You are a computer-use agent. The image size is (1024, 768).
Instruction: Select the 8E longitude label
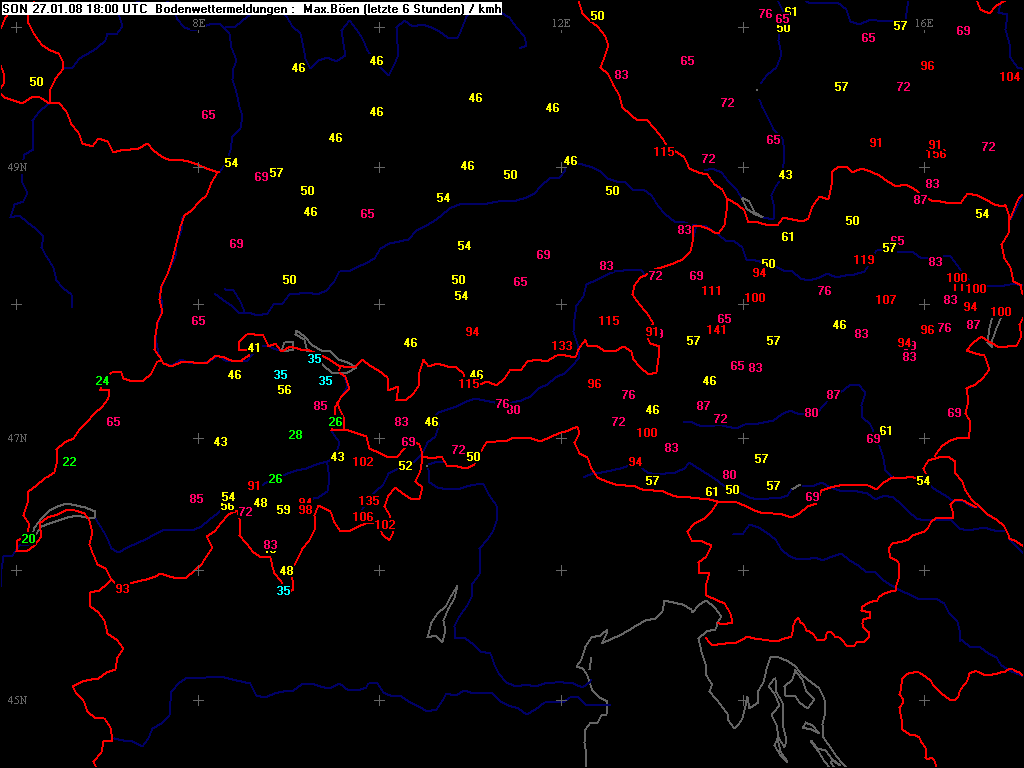tap(198, 23)
